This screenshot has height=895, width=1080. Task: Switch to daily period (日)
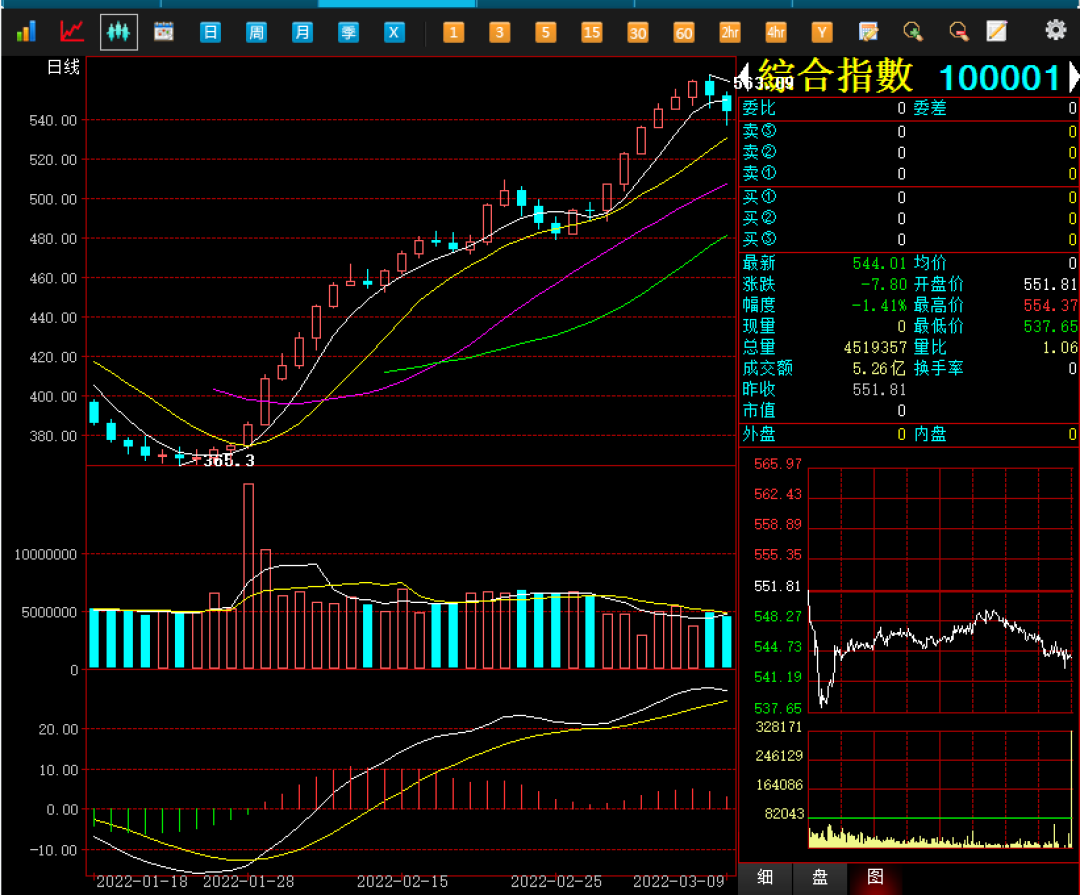coord(210,32)
